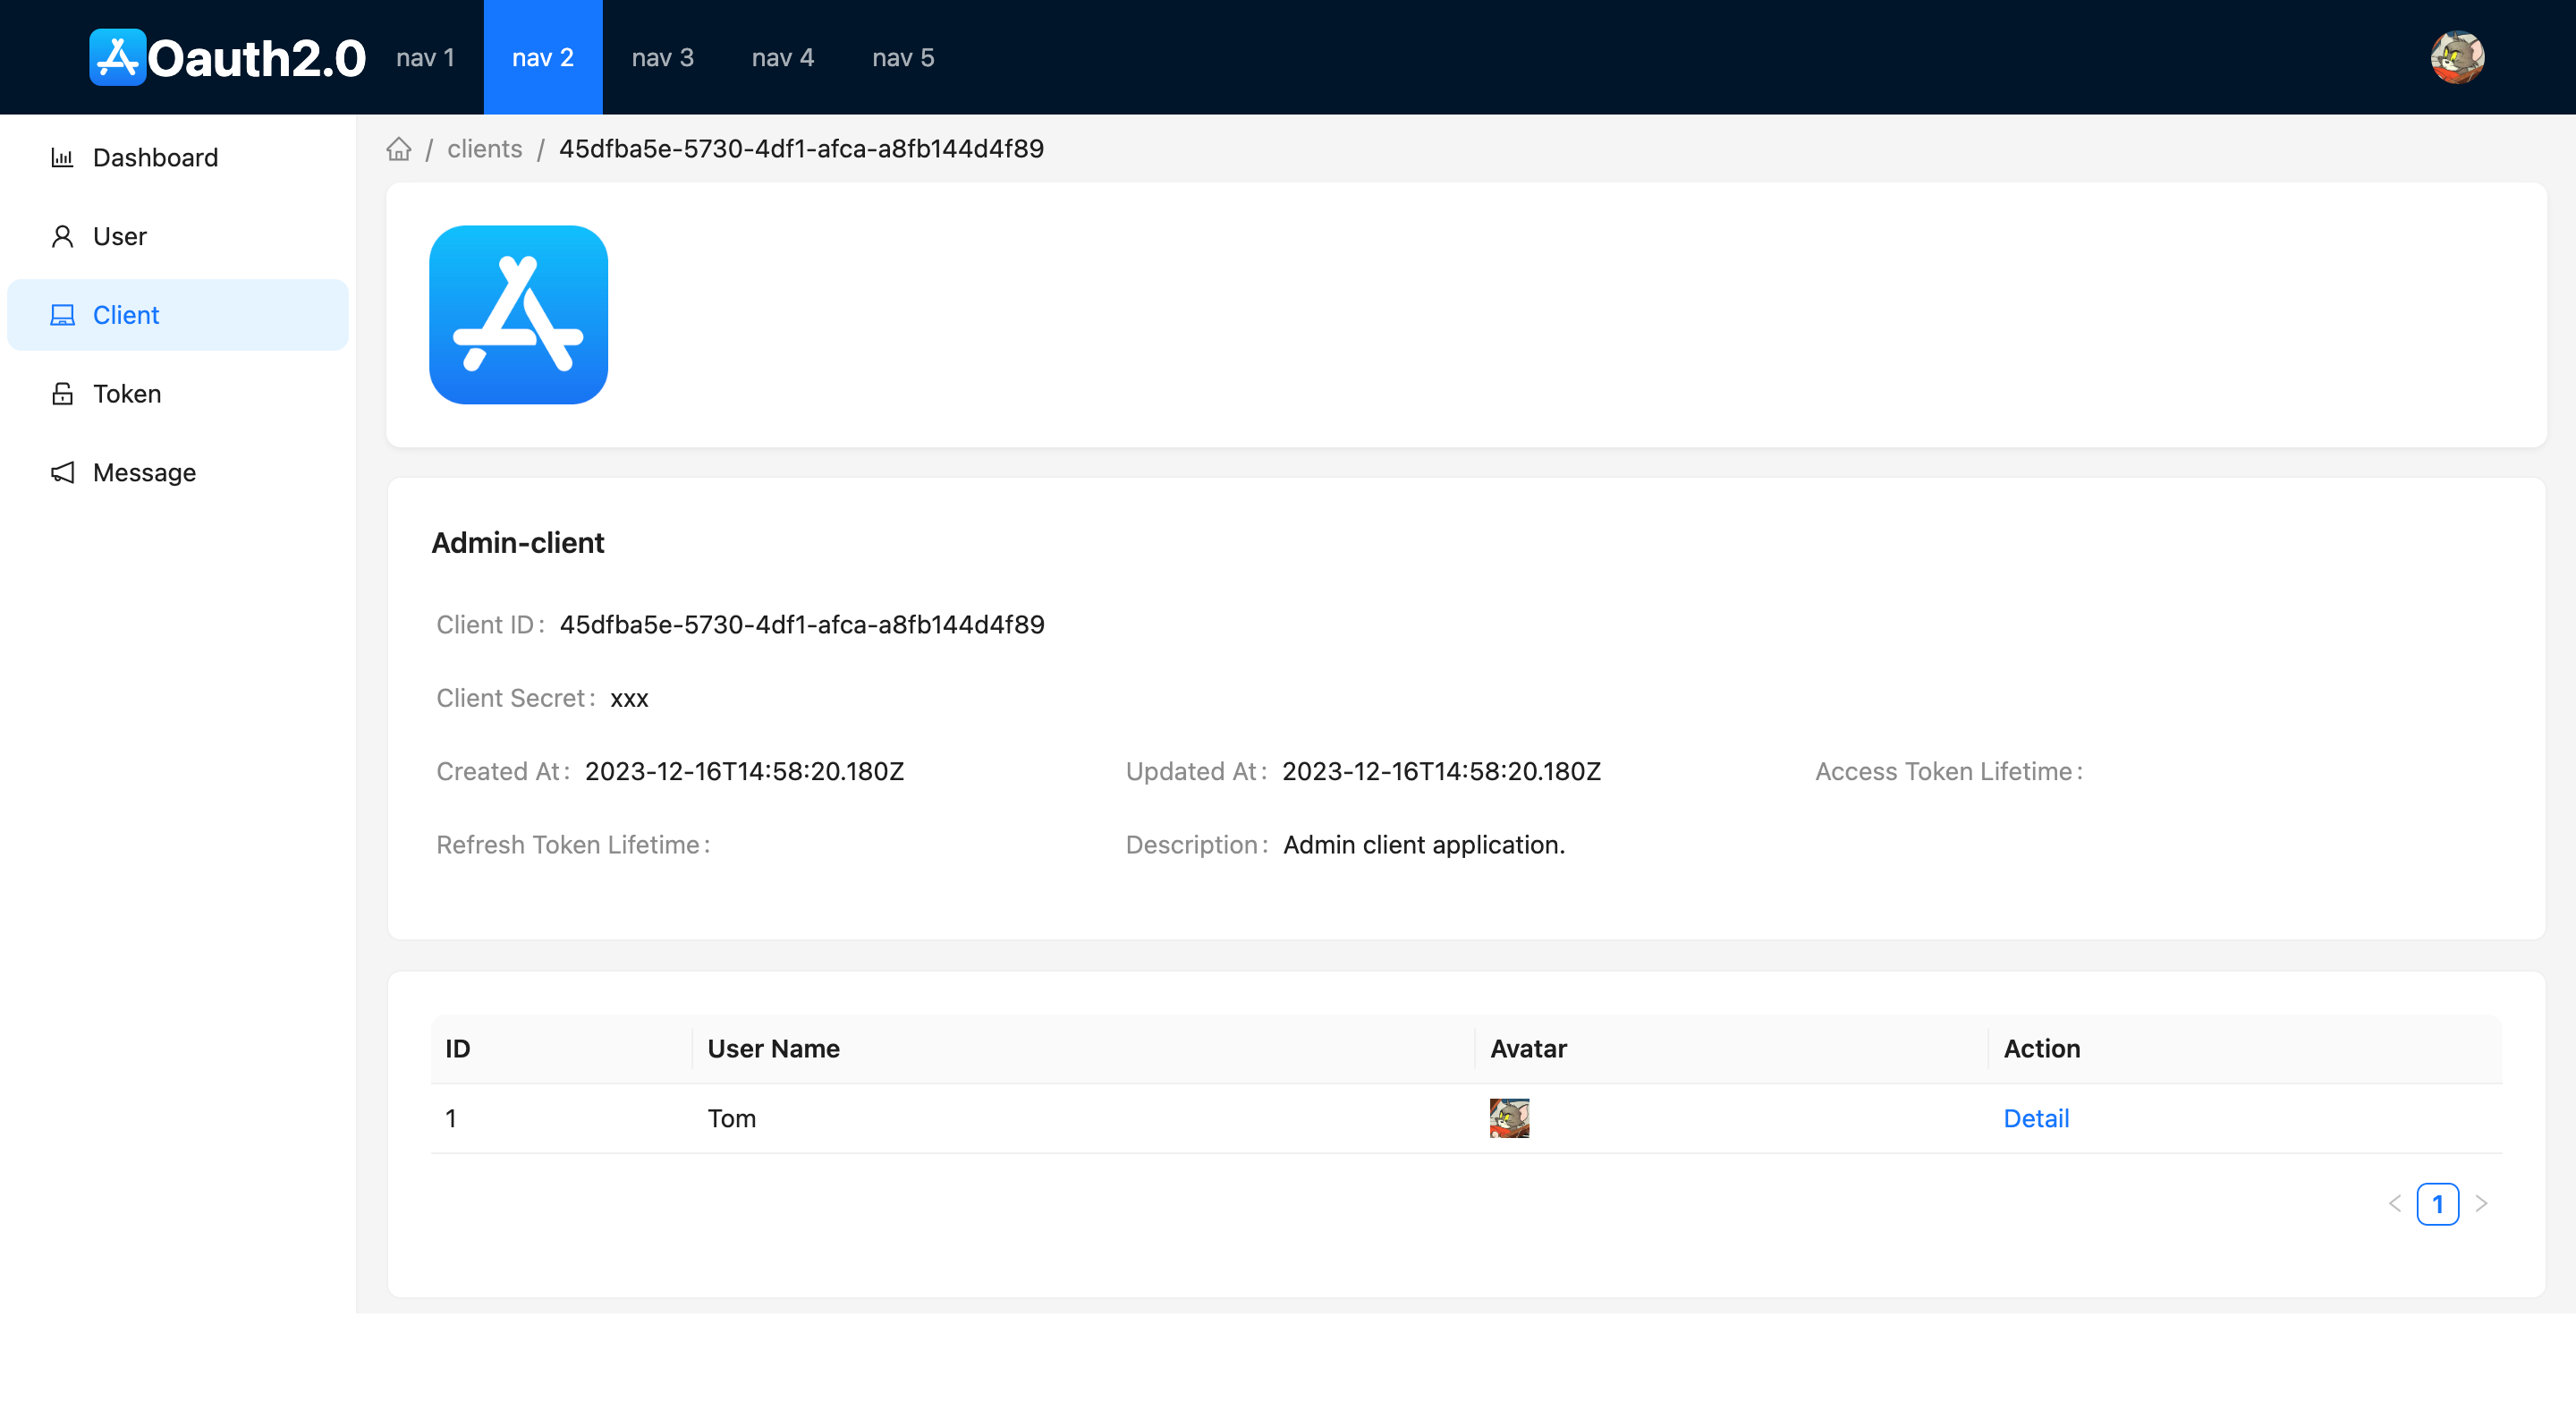Open Detail link for user Tom
The height and width of the screenshot is (1410, 2576).
(x=2035, y=1118)
